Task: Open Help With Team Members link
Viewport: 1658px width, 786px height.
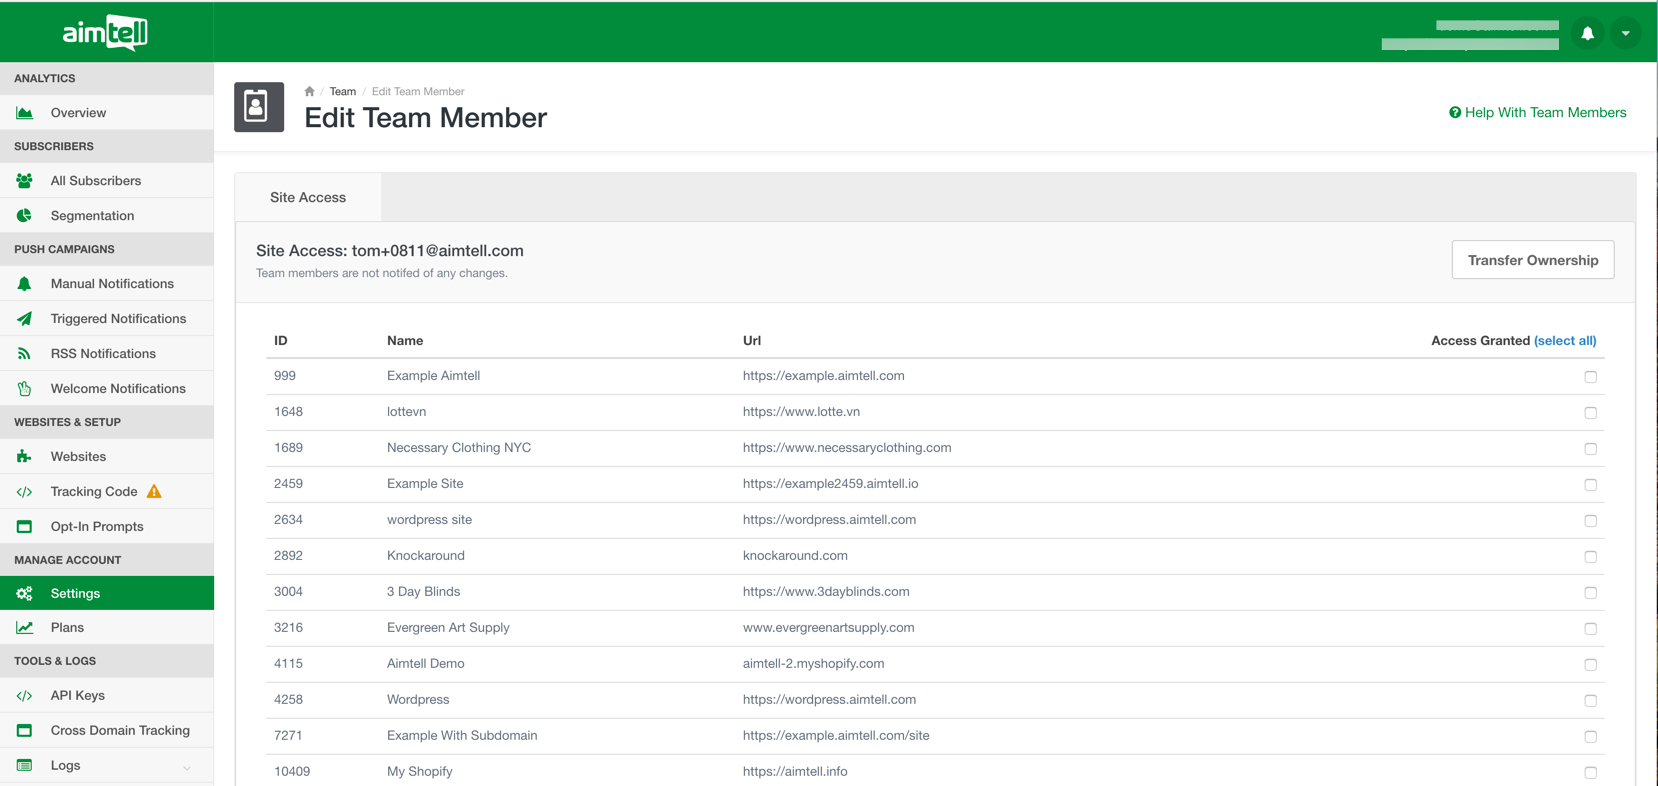Action: [1538, 113]
